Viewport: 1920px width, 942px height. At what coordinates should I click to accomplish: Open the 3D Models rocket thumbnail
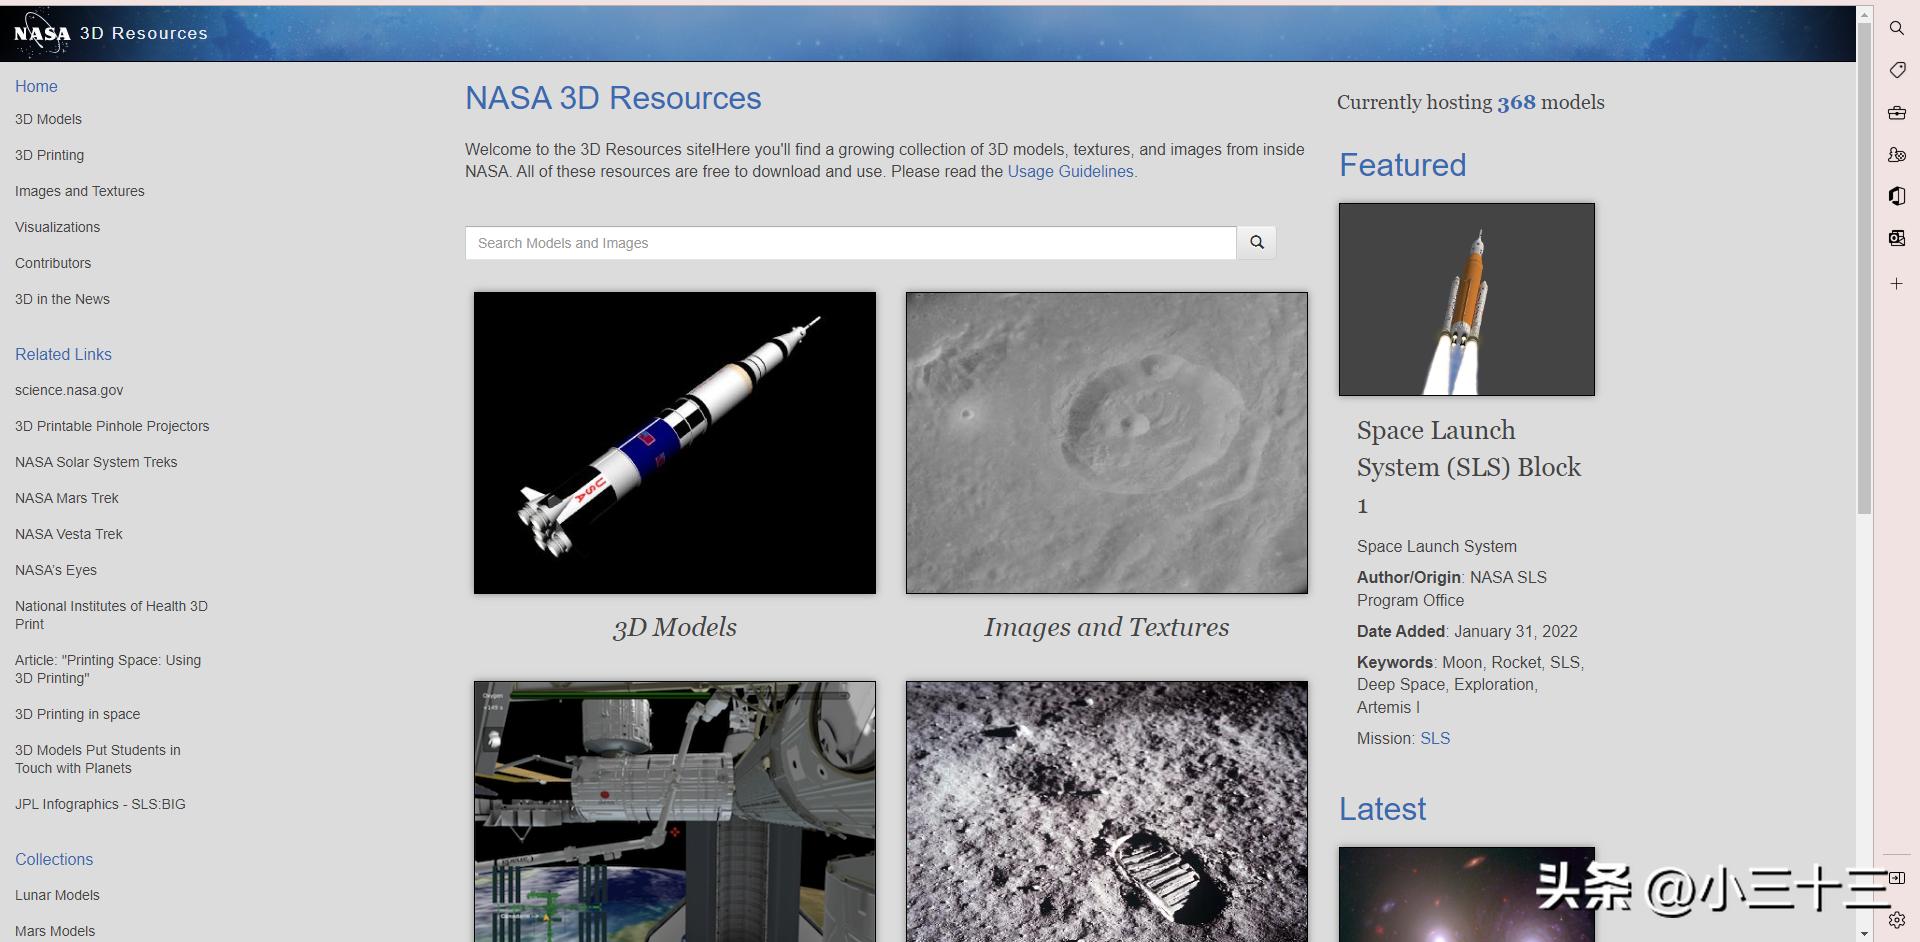(674, 443)
